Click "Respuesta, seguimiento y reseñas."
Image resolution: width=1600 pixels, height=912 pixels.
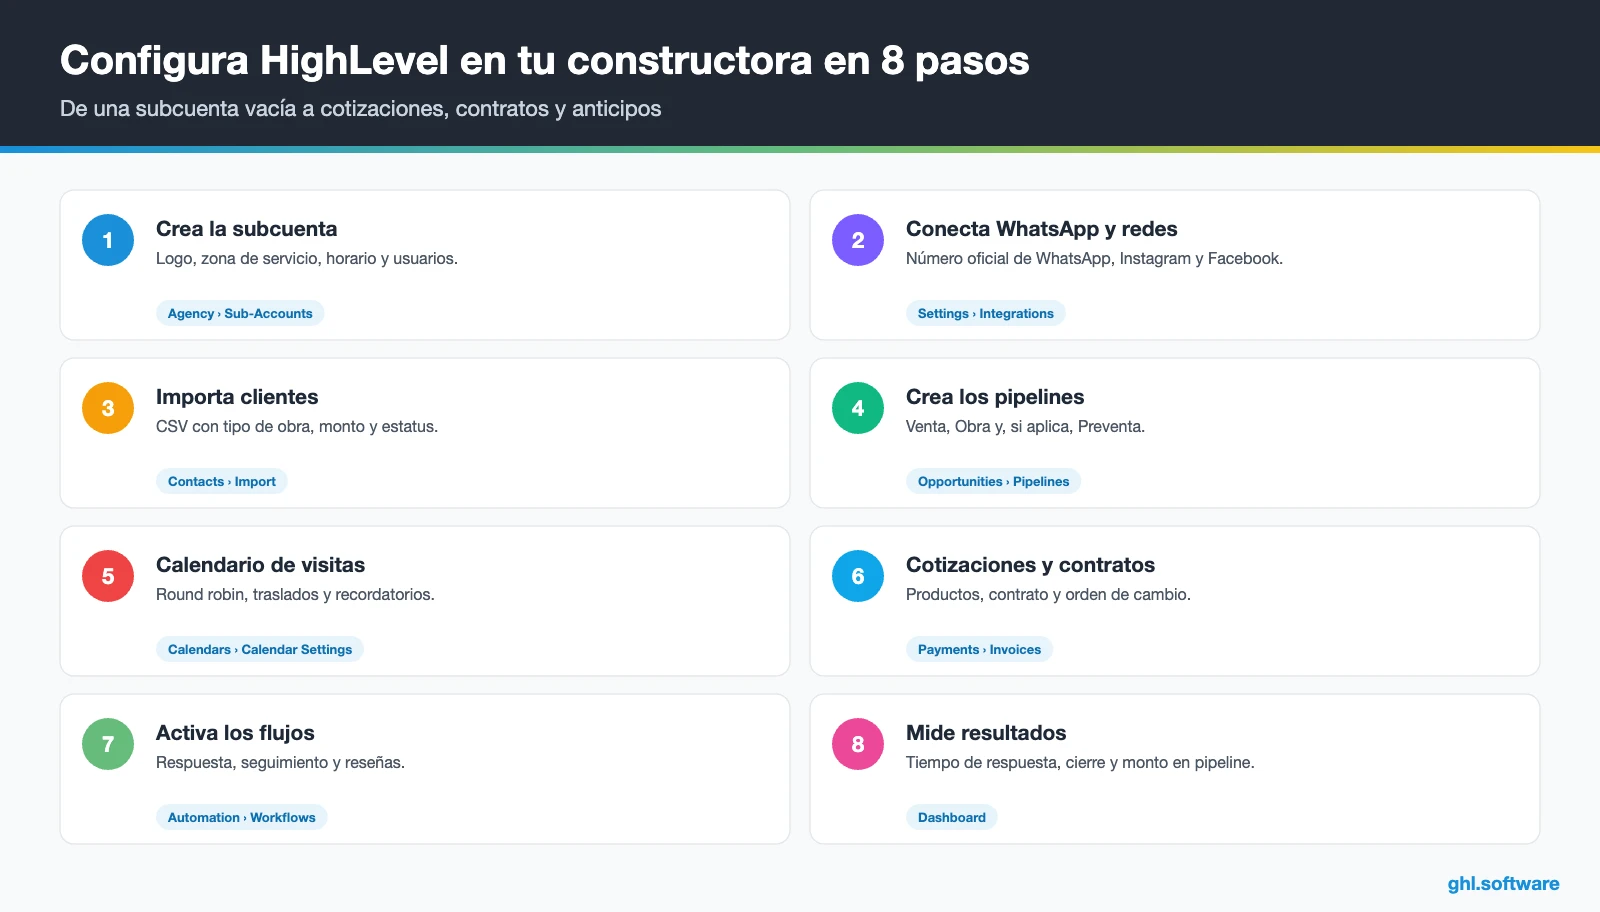point(280,762)
